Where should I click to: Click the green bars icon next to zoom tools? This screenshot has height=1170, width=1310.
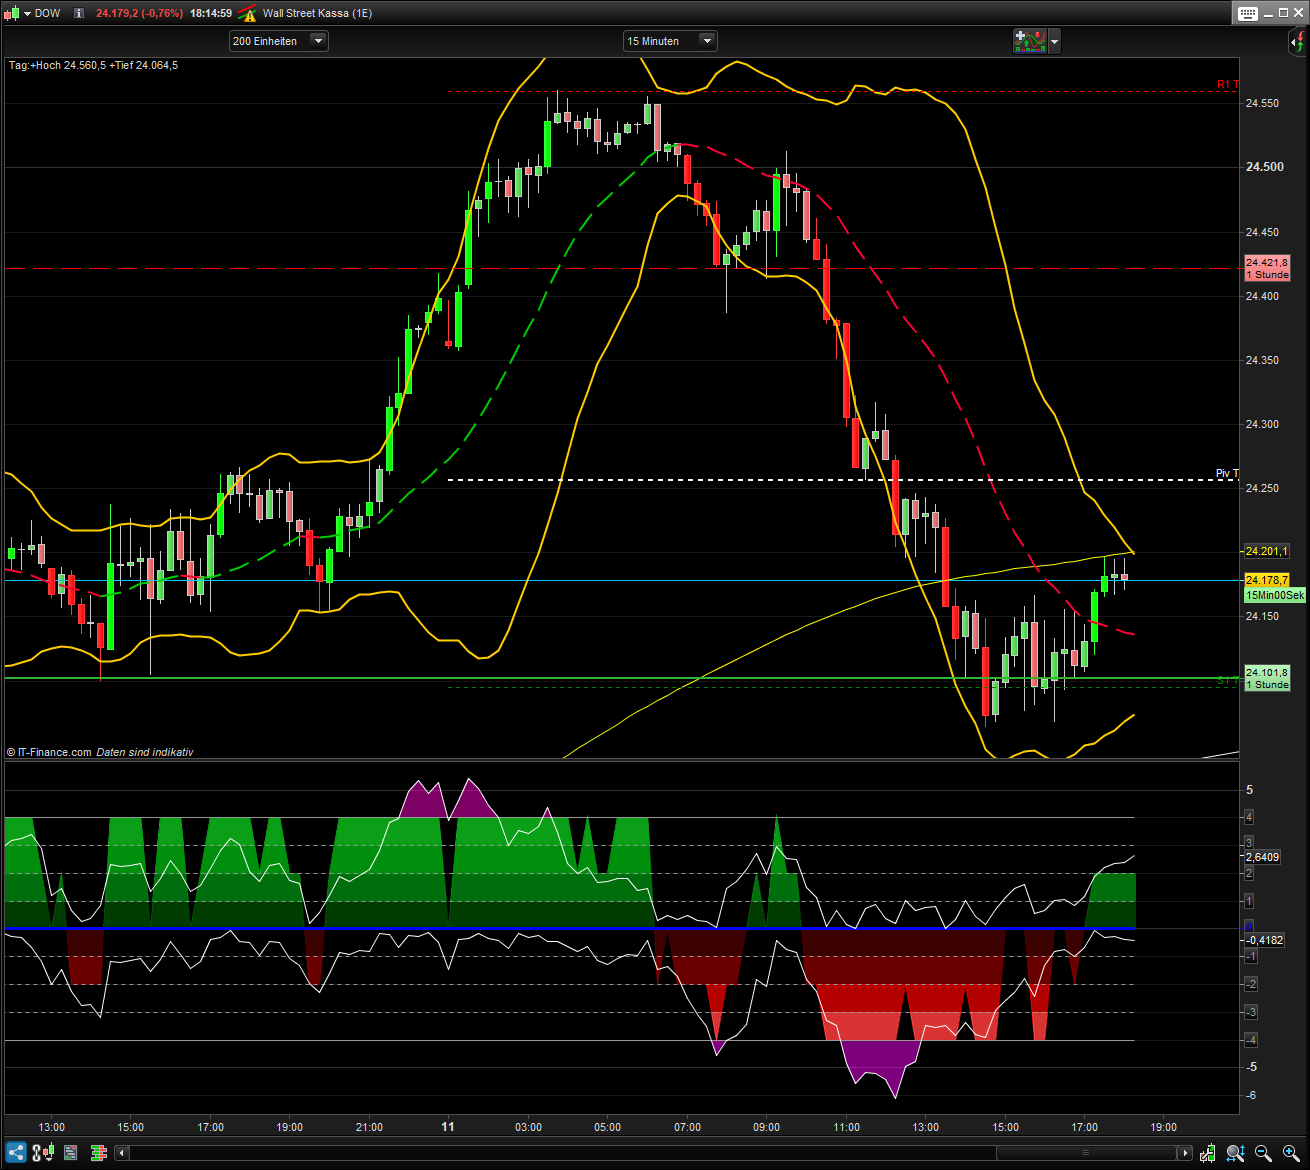pos(1208,1153)
